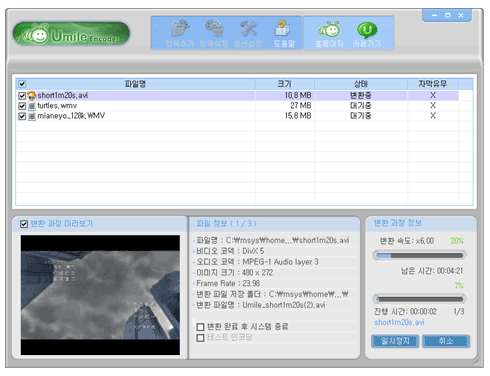Click the conversion speed x6.00 text
The width and height of the screenshot is (490, 376).
point(407,241)
